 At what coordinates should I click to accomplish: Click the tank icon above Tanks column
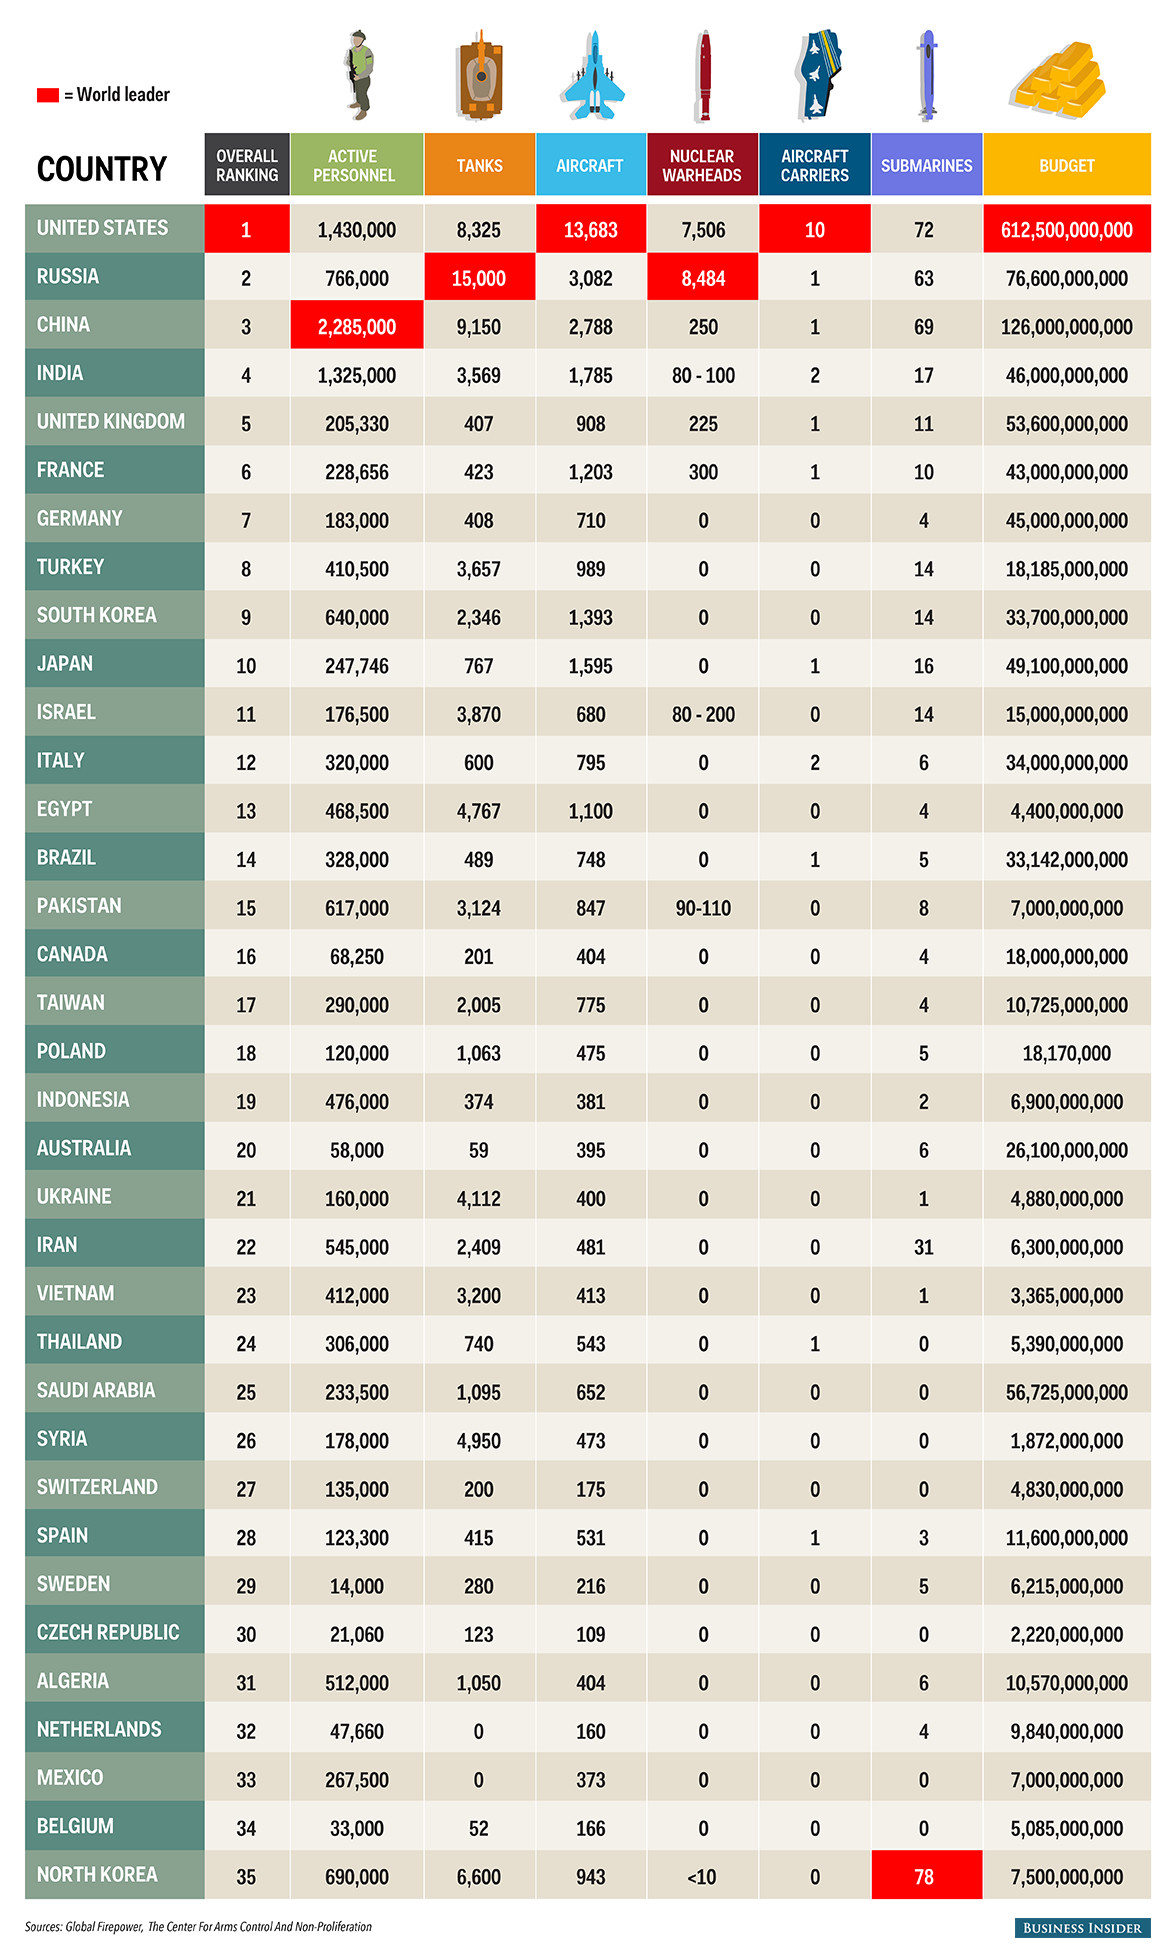pyautogui.click(x=480, y=76)
